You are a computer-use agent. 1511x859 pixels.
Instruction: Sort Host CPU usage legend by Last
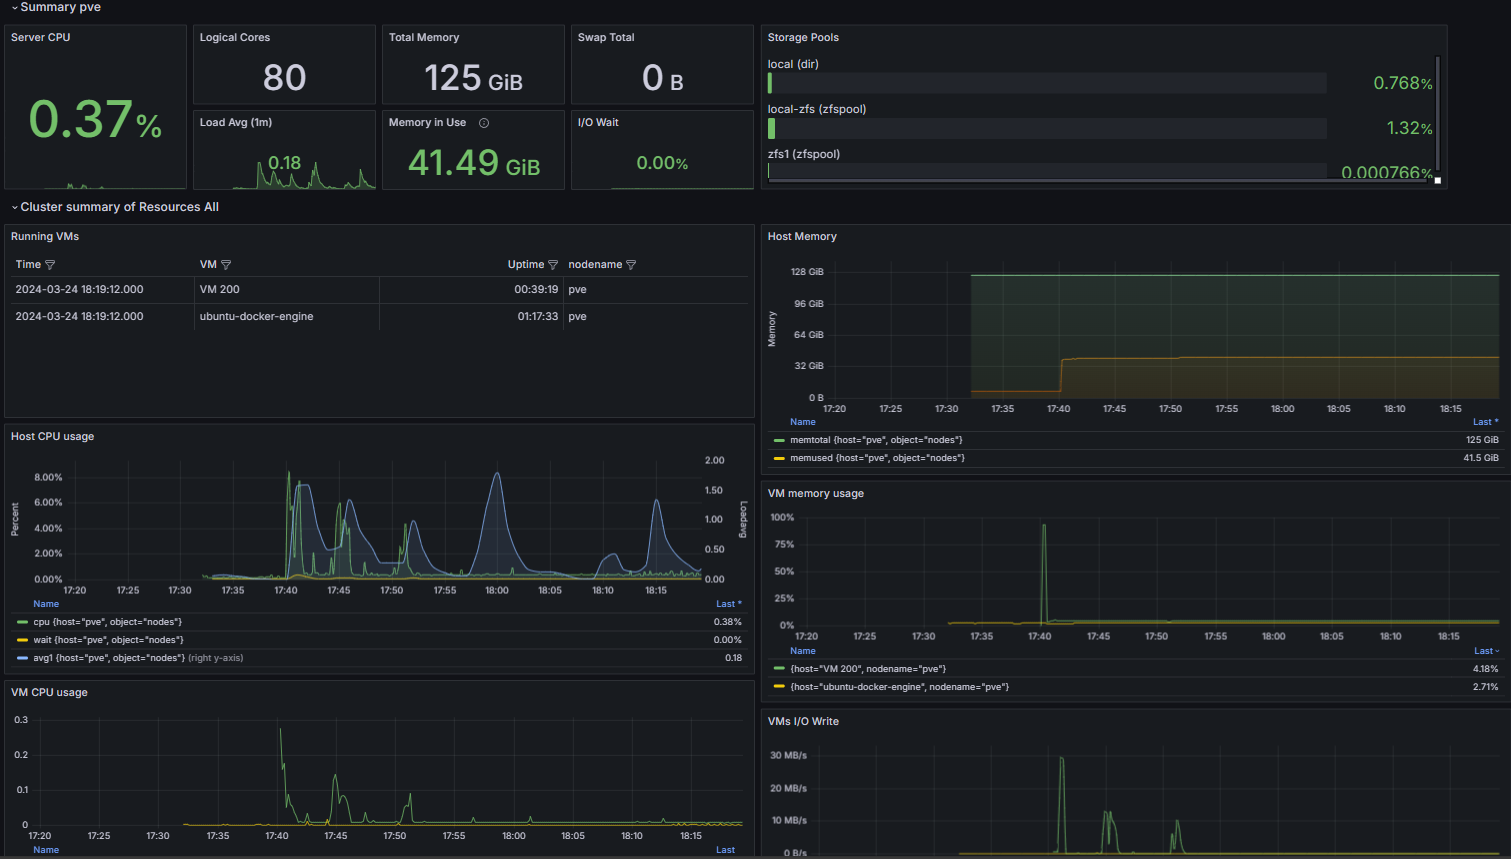(728, 604)
